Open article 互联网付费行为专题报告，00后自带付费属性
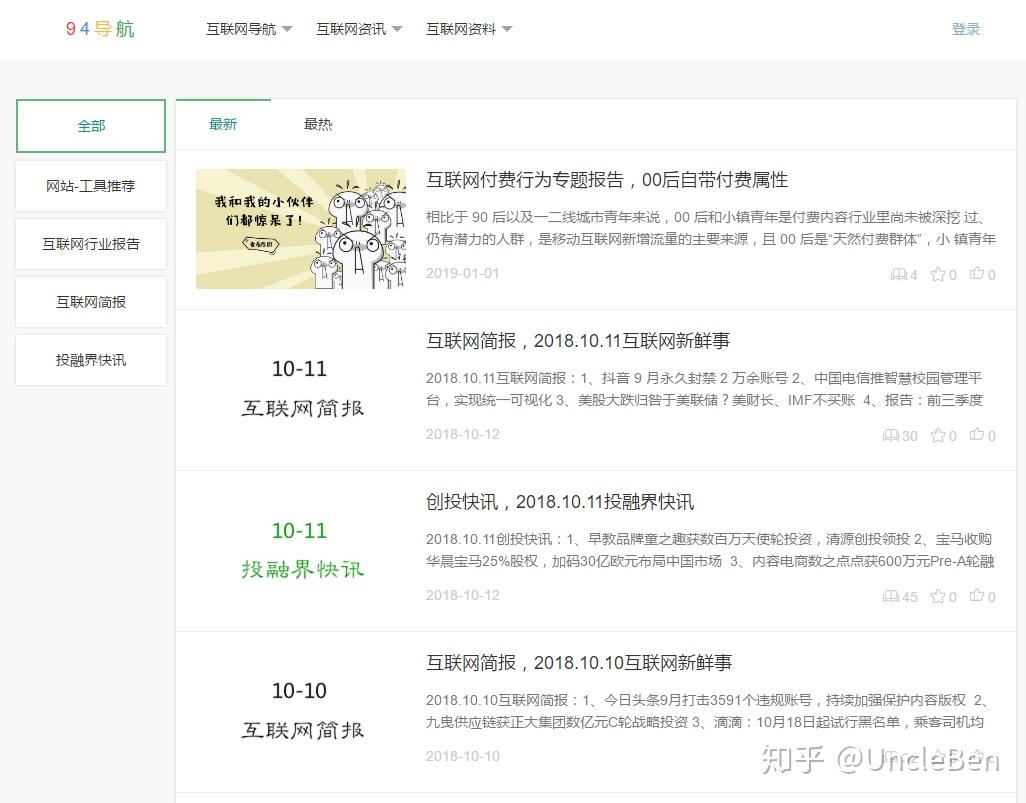The height and width of the screenshot is (803, 1026). pos(607,180)
